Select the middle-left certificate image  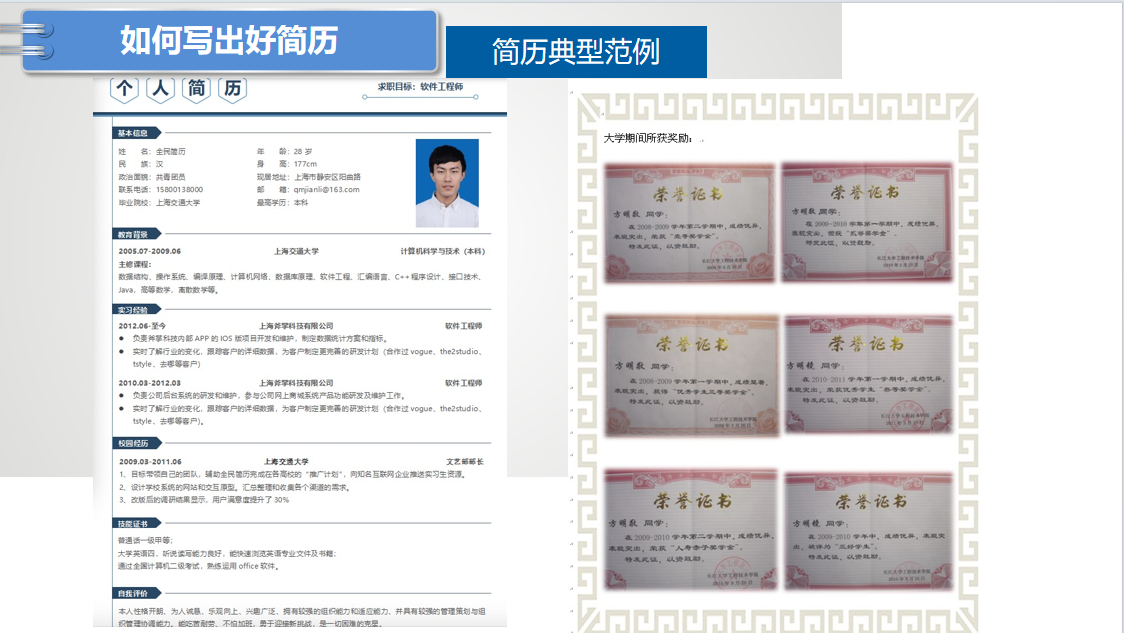tap(690, 375)
